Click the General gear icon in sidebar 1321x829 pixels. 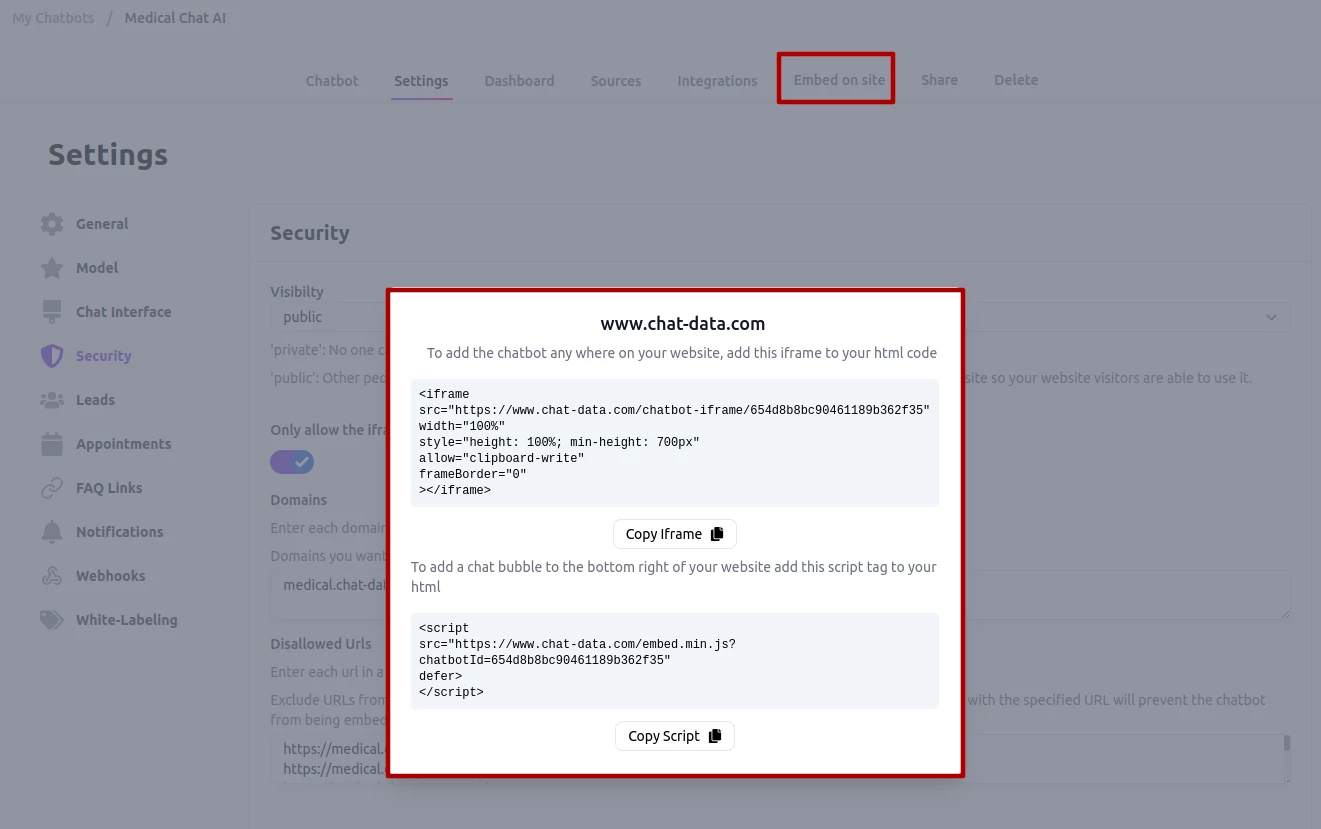pyautogui.click(x=52, y=224)
